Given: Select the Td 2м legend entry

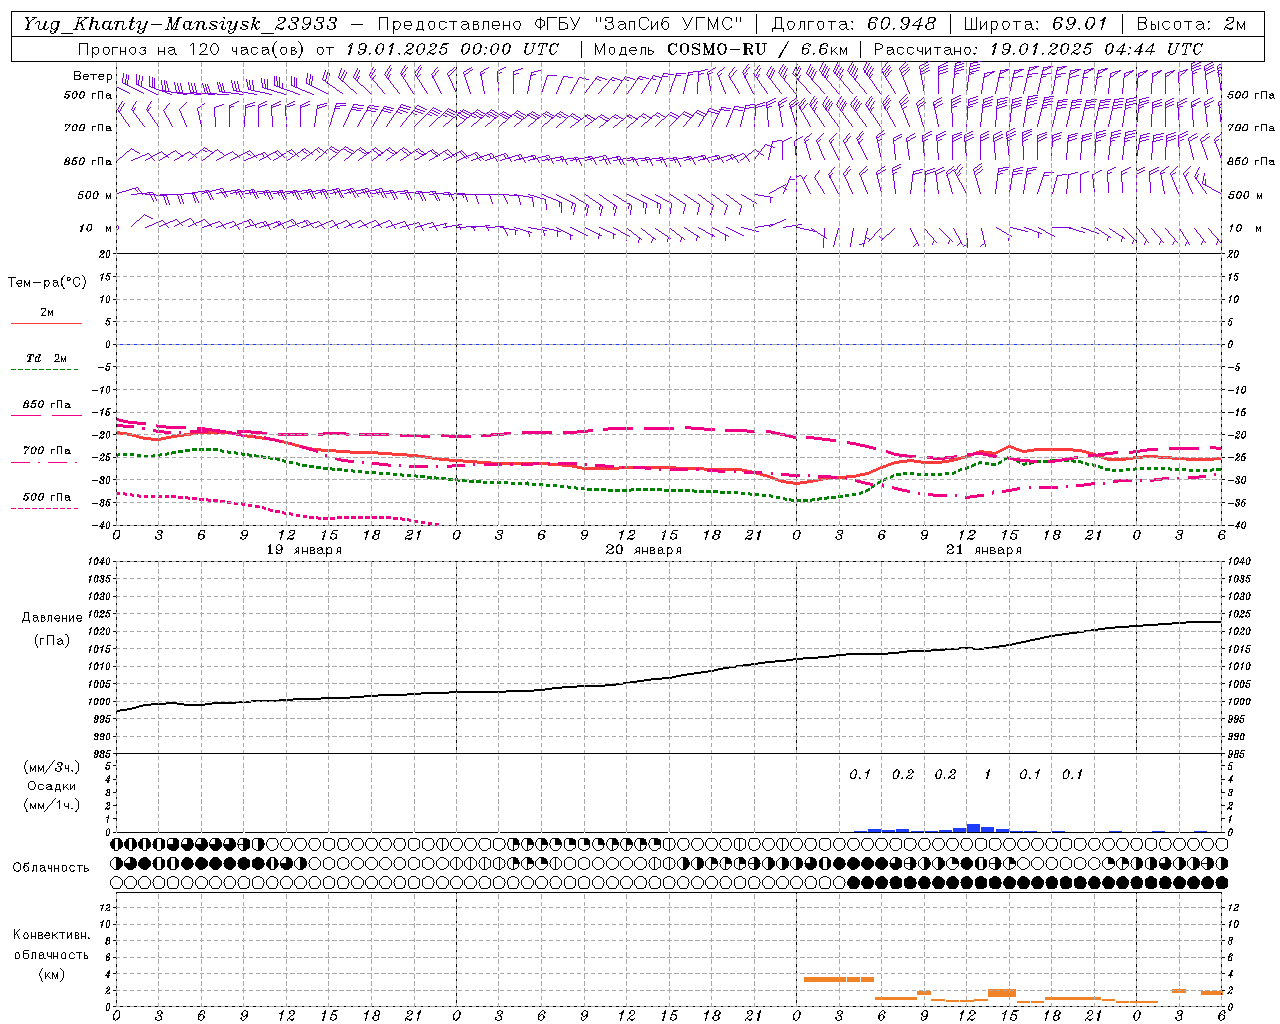Looking at the screenshot, I should pos(47,358).
